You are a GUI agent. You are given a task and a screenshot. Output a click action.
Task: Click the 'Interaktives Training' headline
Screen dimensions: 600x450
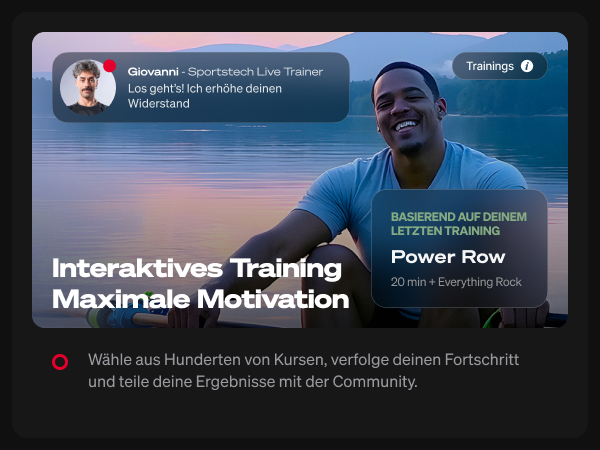197,268
